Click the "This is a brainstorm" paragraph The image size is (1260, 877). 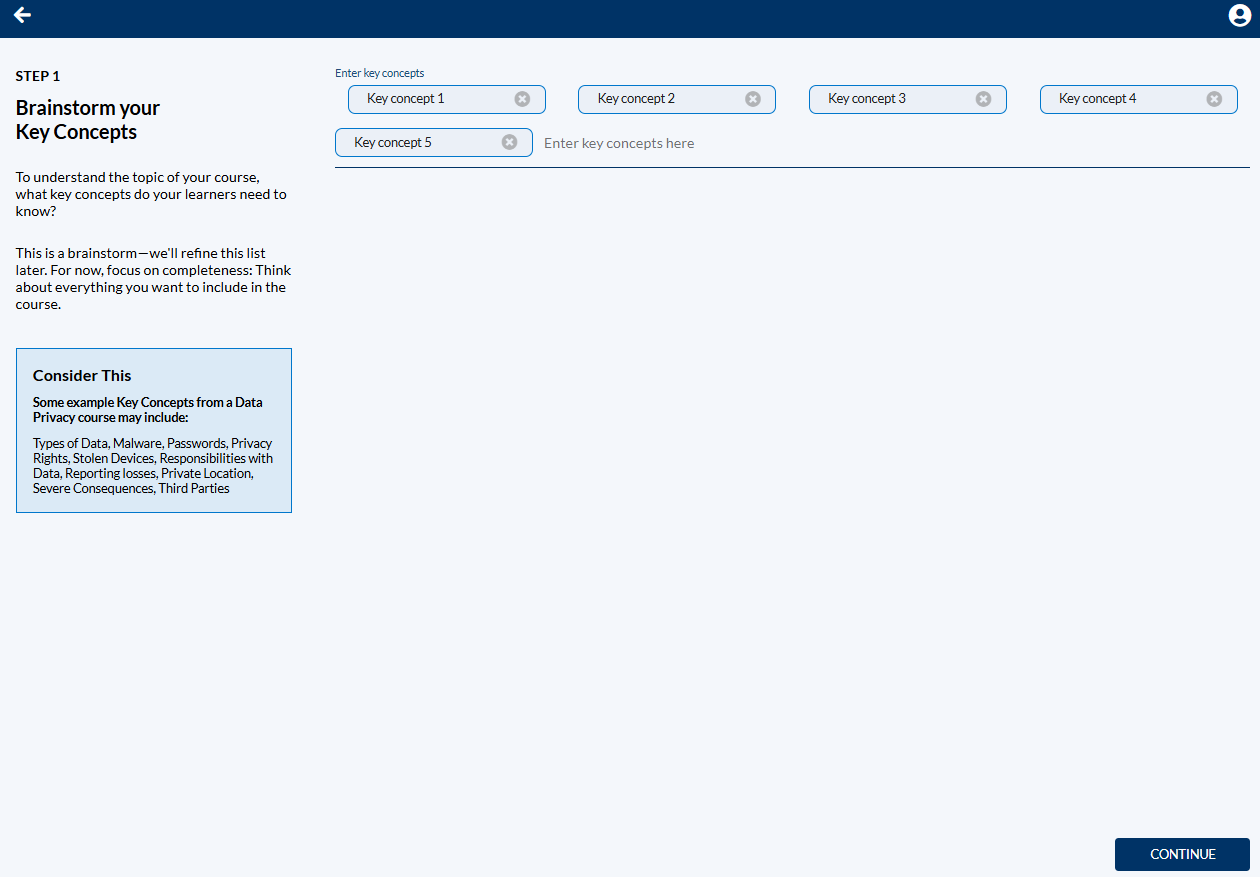153,279
